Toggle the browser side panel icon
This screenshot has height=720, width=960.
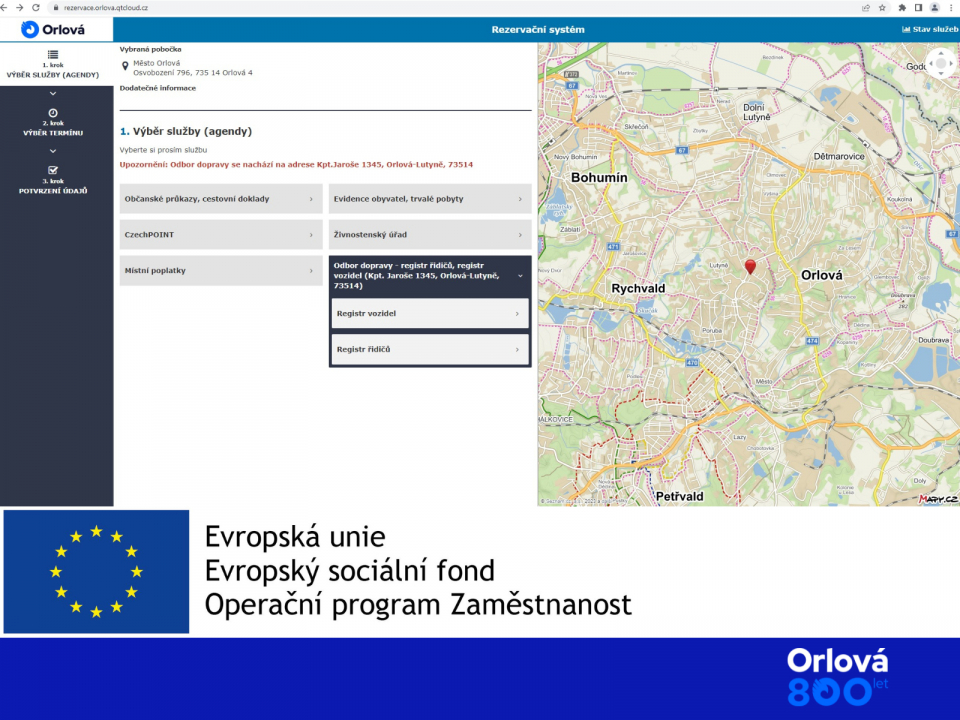coord(918,8)
